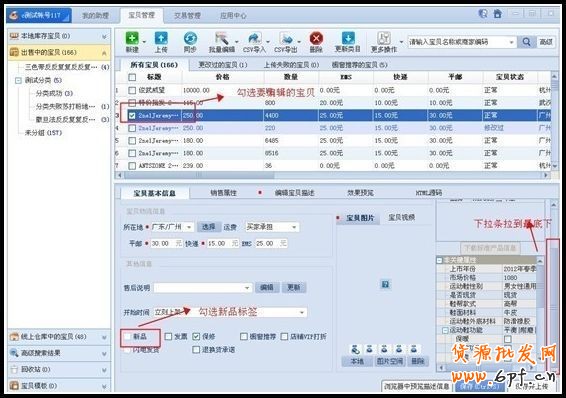Click the 高级 advanced search button
566x398 pixels.
[546, 42]
